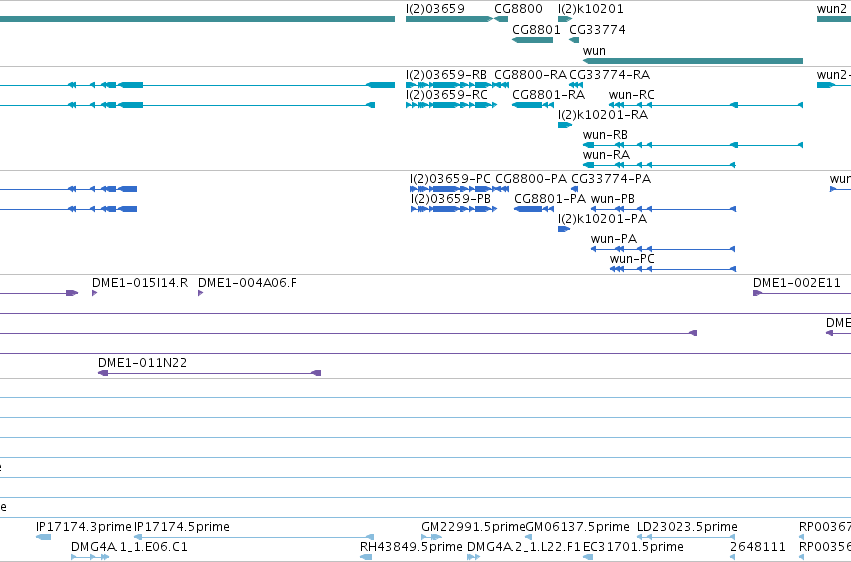
Task: Click the DMG4A.1_1.E06.C1 EST label
Action: pyautogui.click(x=129, y=547)
